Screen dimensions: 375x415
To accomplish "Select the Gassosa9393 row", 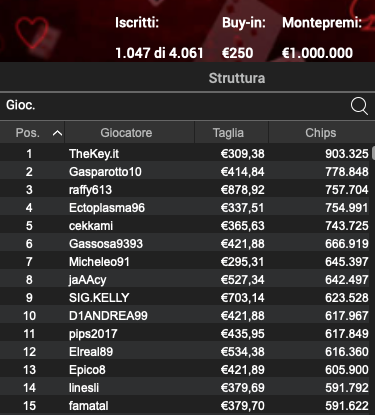I will click(x=186, y=244).
